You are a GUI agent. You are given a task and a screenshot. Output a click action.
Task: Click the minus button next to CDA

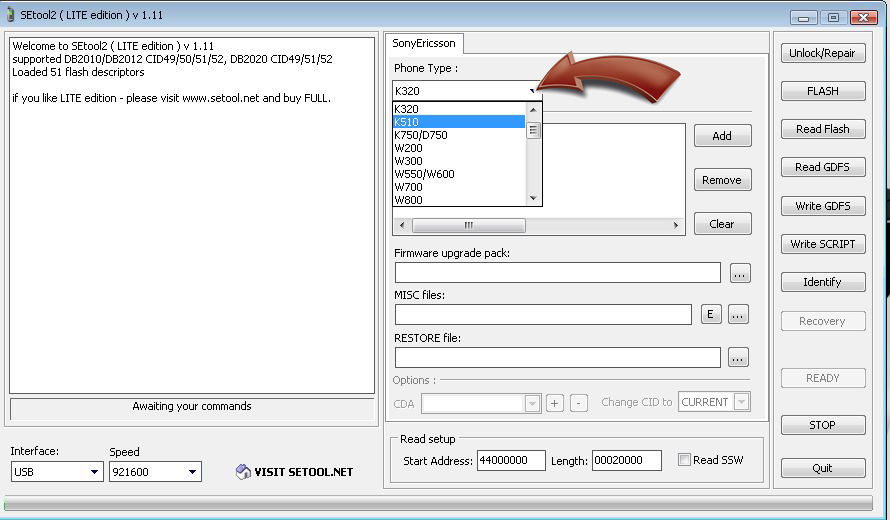pos(578,404)
